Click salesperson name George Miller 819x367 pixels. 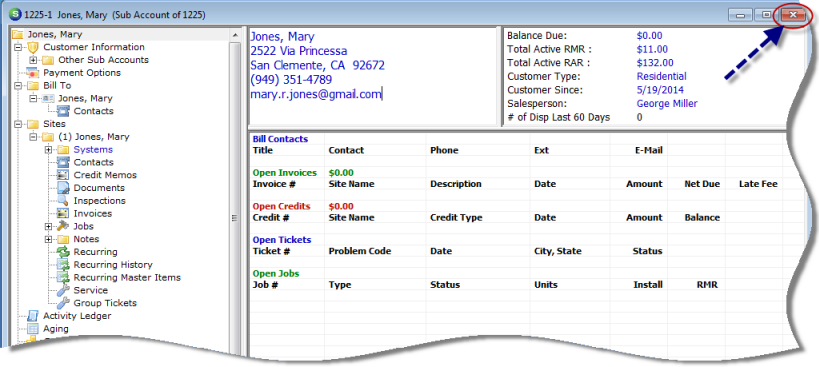click(667, 103)
